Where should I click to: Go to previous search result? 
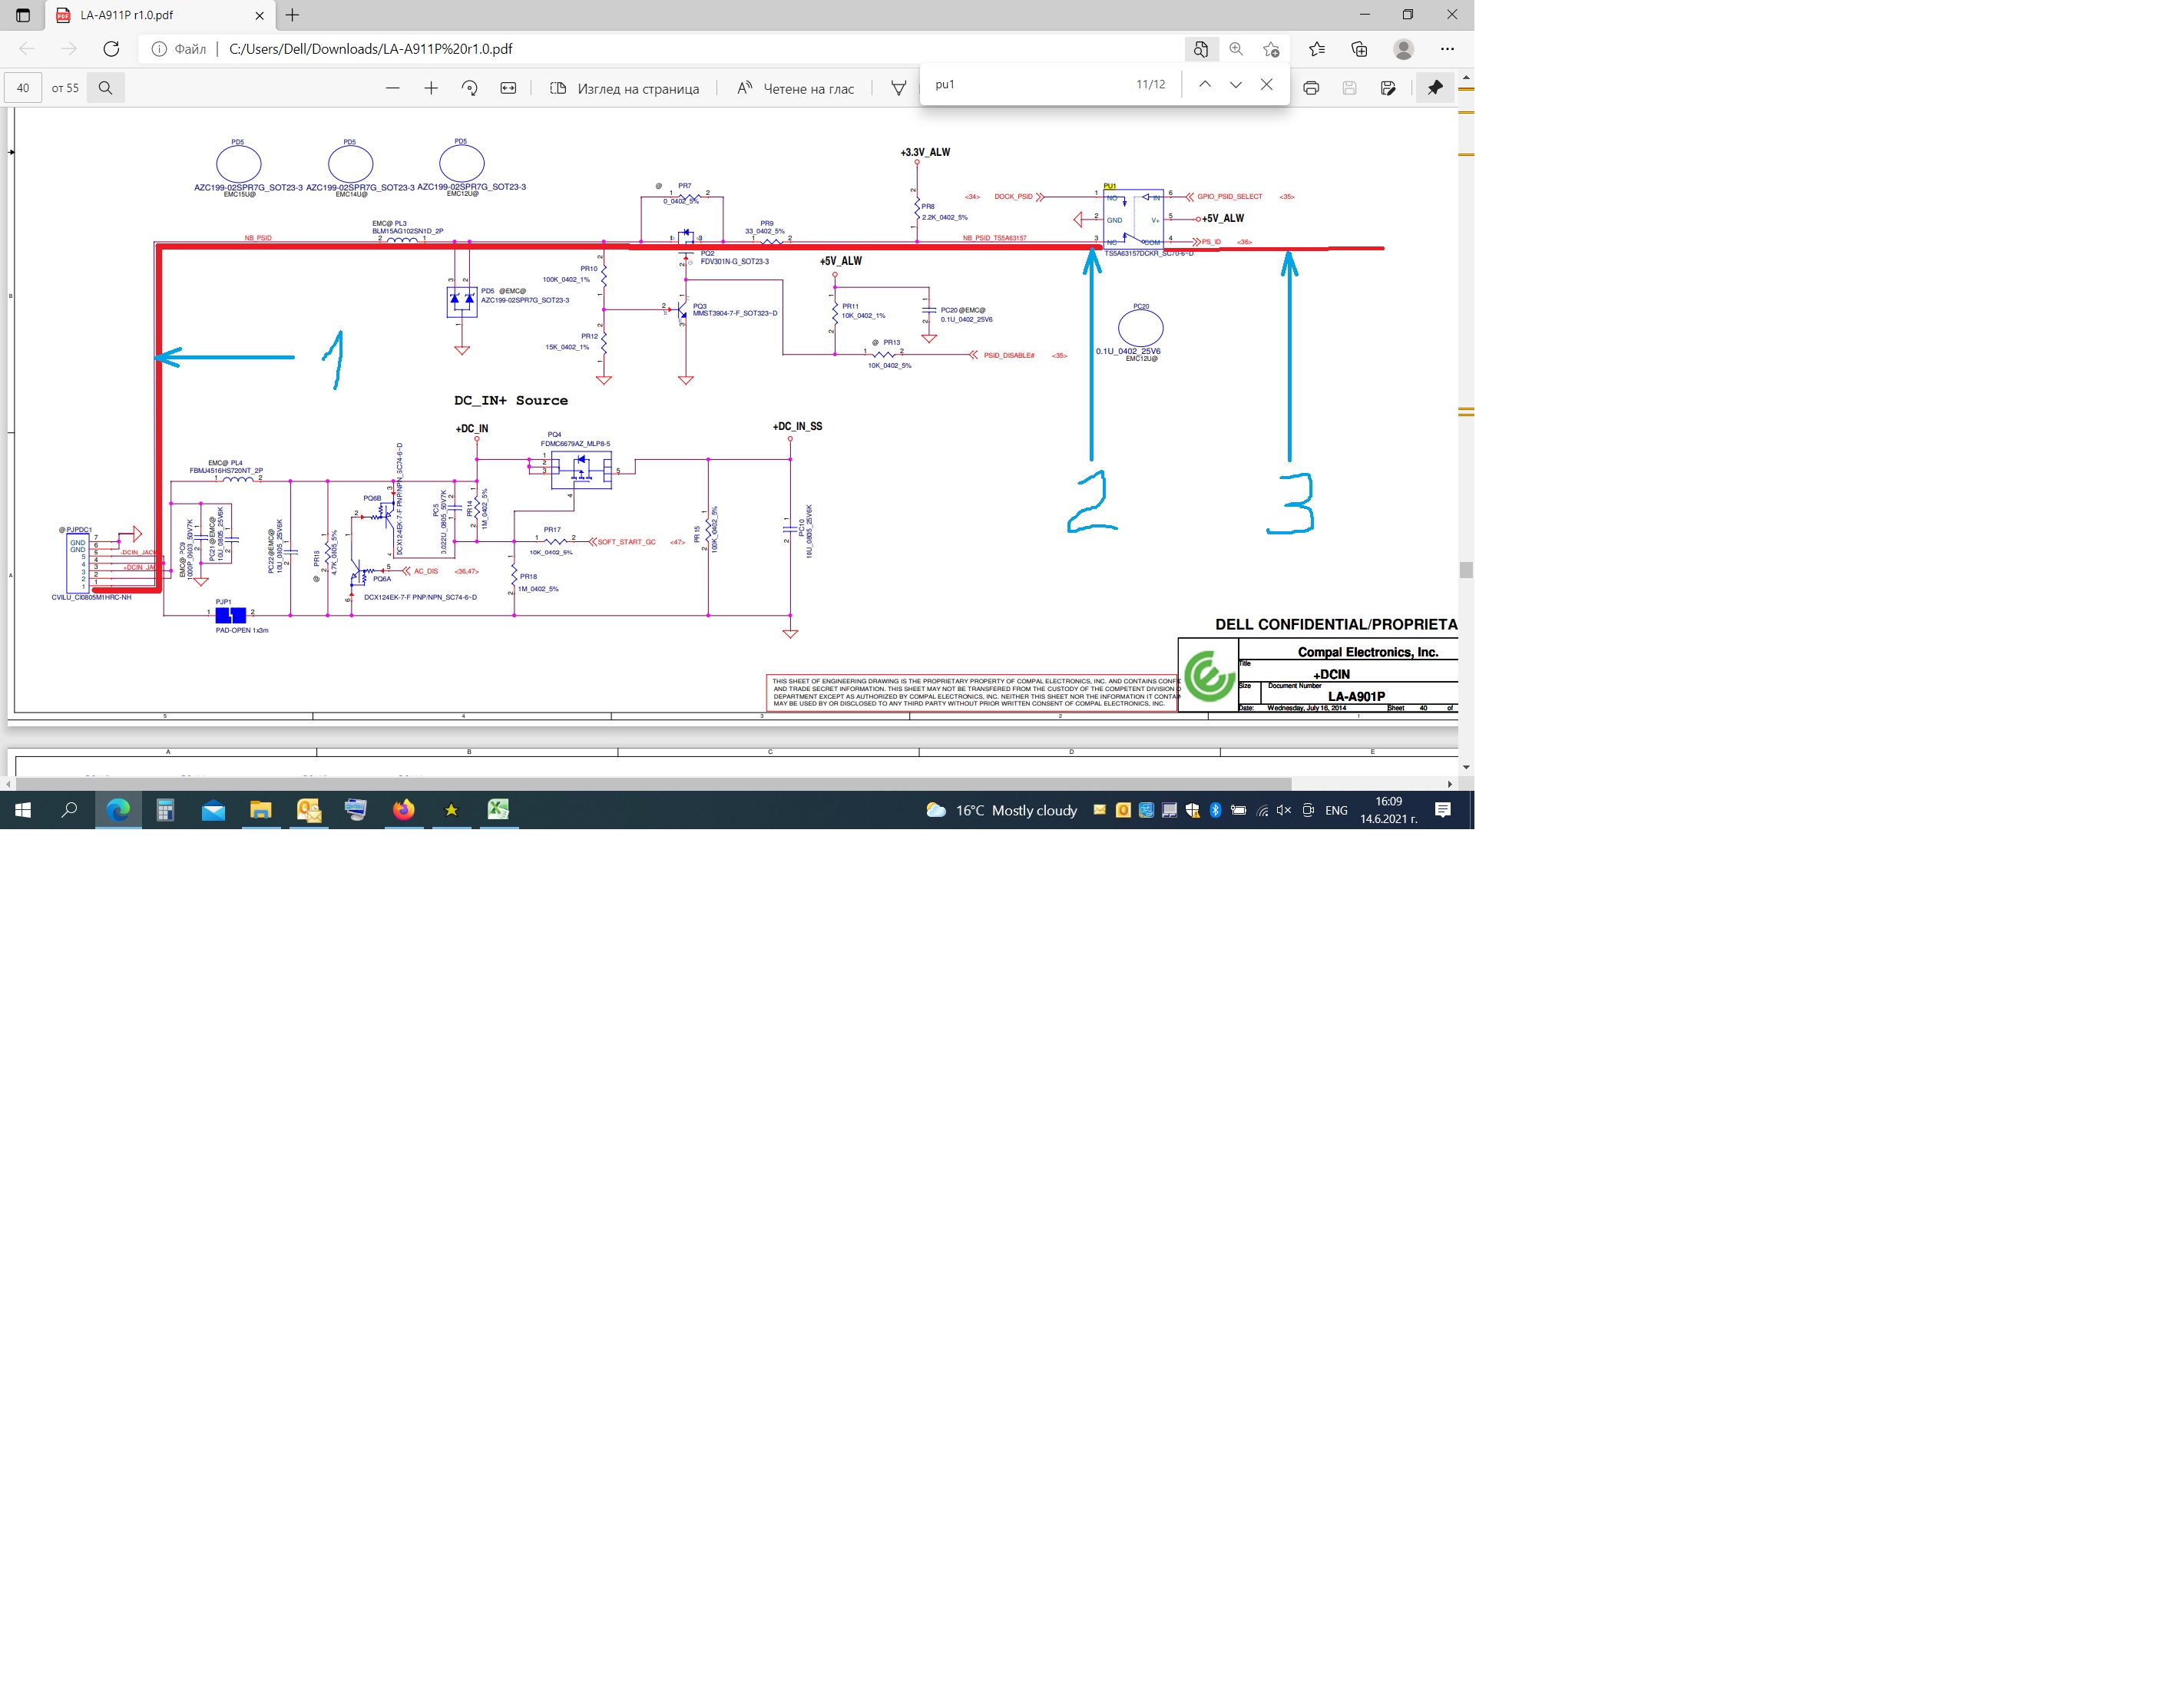pos(1205,85)
